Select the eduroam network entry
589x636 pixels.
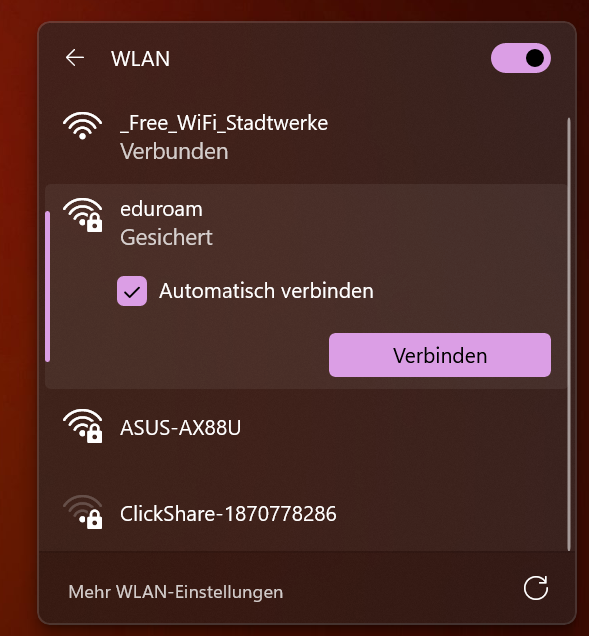pos(306,222)
